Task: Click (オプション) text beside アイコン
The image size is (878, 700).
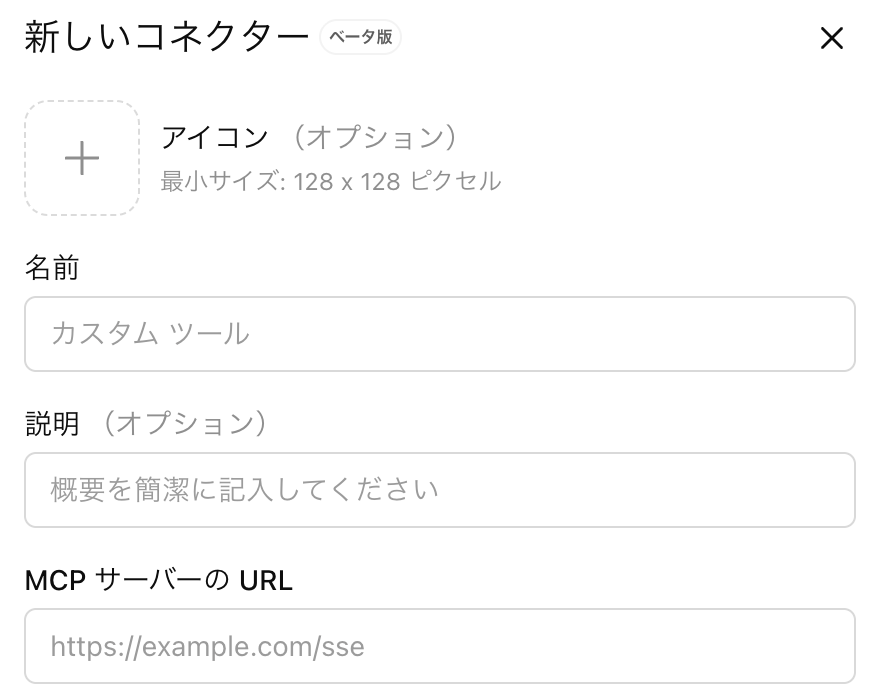Action: tap(382, 137)
